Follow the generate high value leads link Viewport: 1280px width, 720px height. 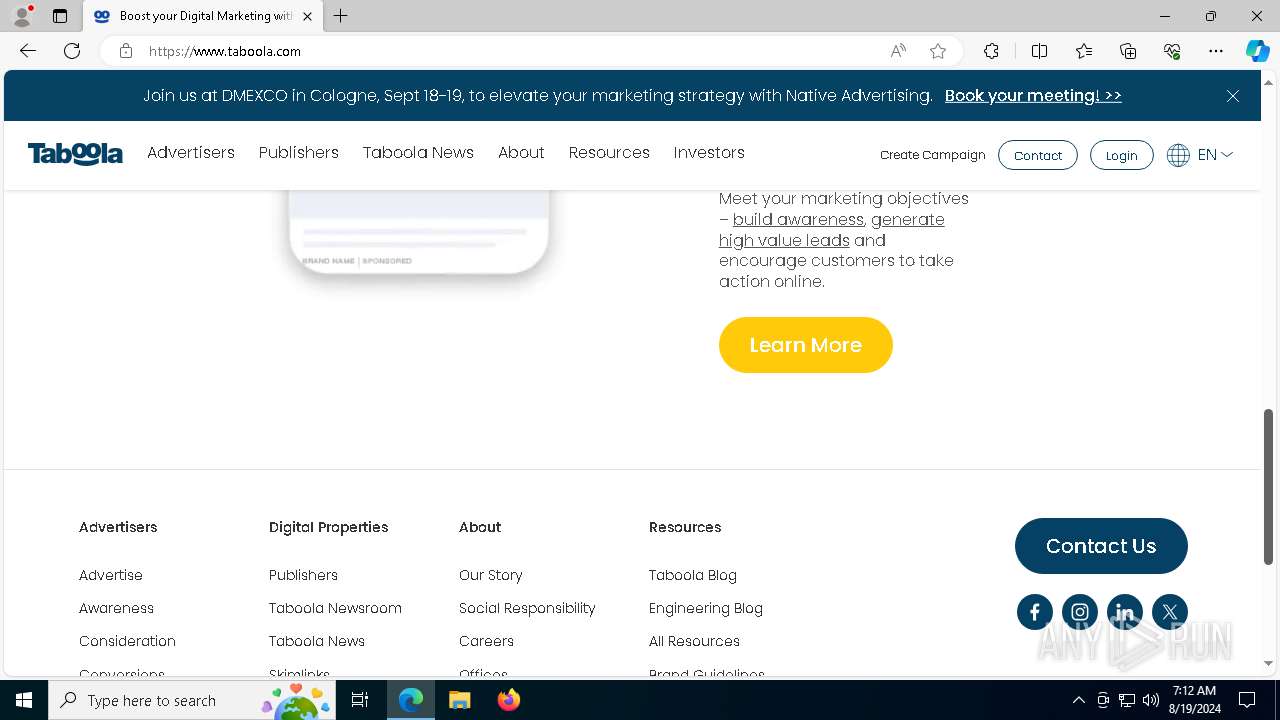[x=832, y=230]
